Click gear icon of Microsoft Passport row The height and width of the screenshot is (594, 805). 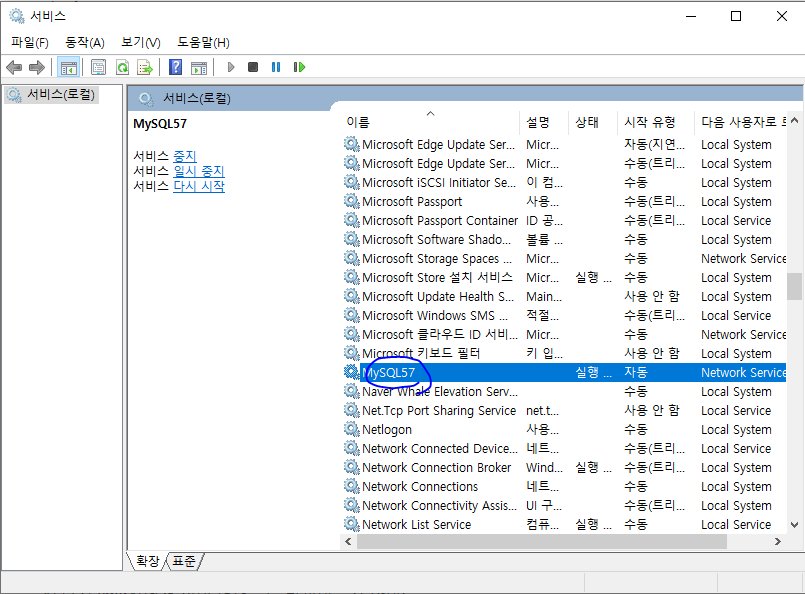pyautogui.click(x=352, y=201)
